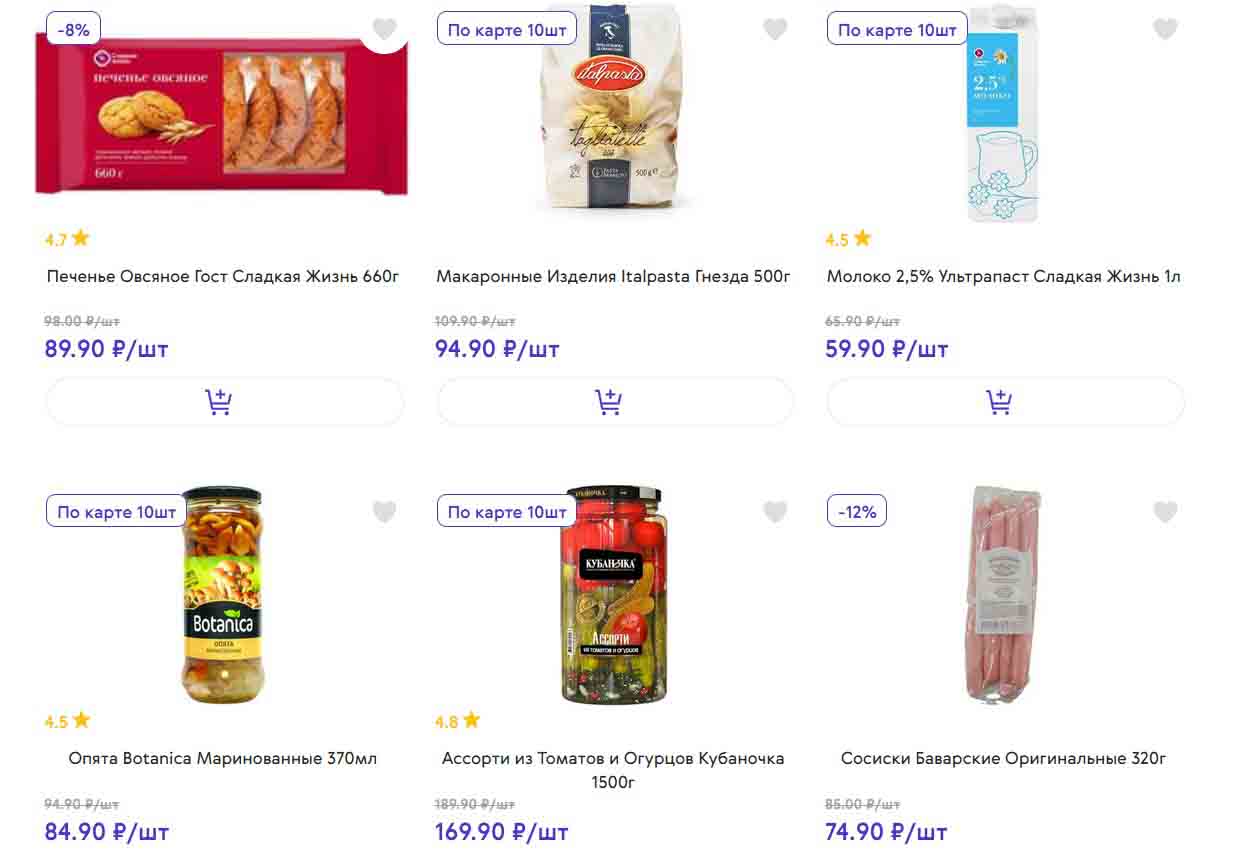
Task: Like the Сосиски Баварские product
Action: [x=1165, y=512]
